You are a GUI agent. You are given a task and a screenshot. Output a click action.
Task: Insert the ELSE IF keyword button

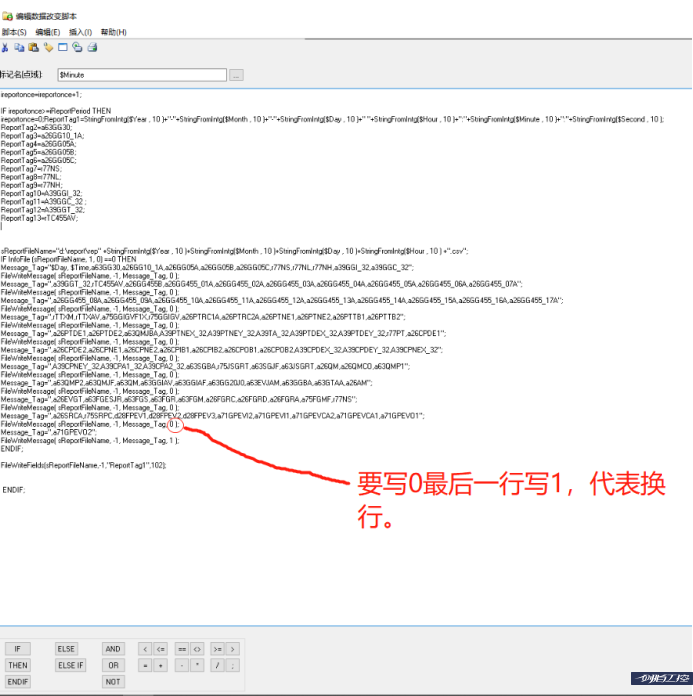71,665
